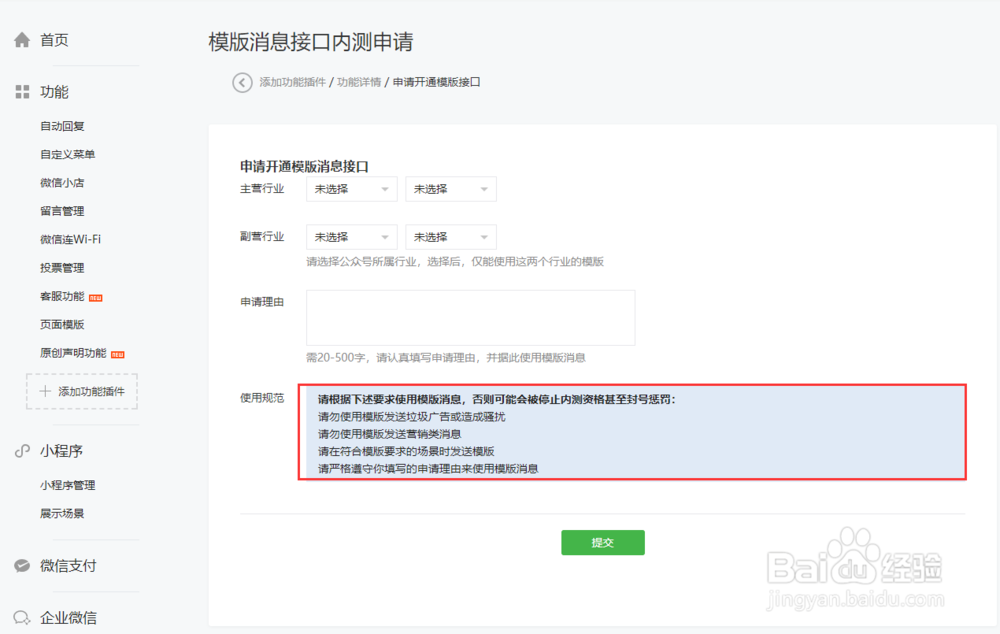
Task: Open the 小程序 section
Action: point(61,451)
